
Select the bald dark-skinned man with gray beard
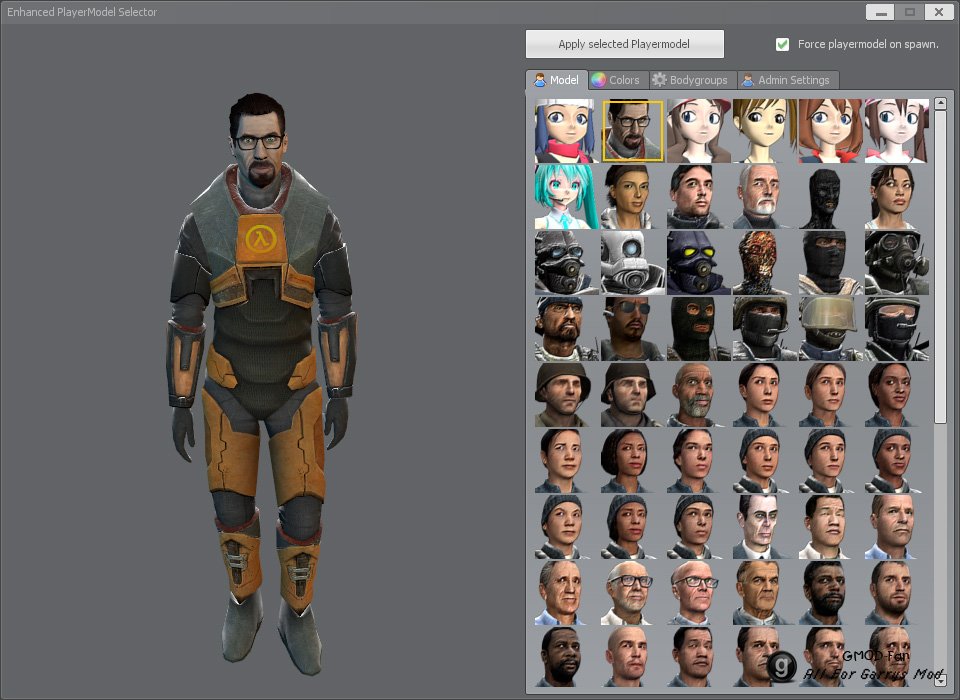coord(698,396)
